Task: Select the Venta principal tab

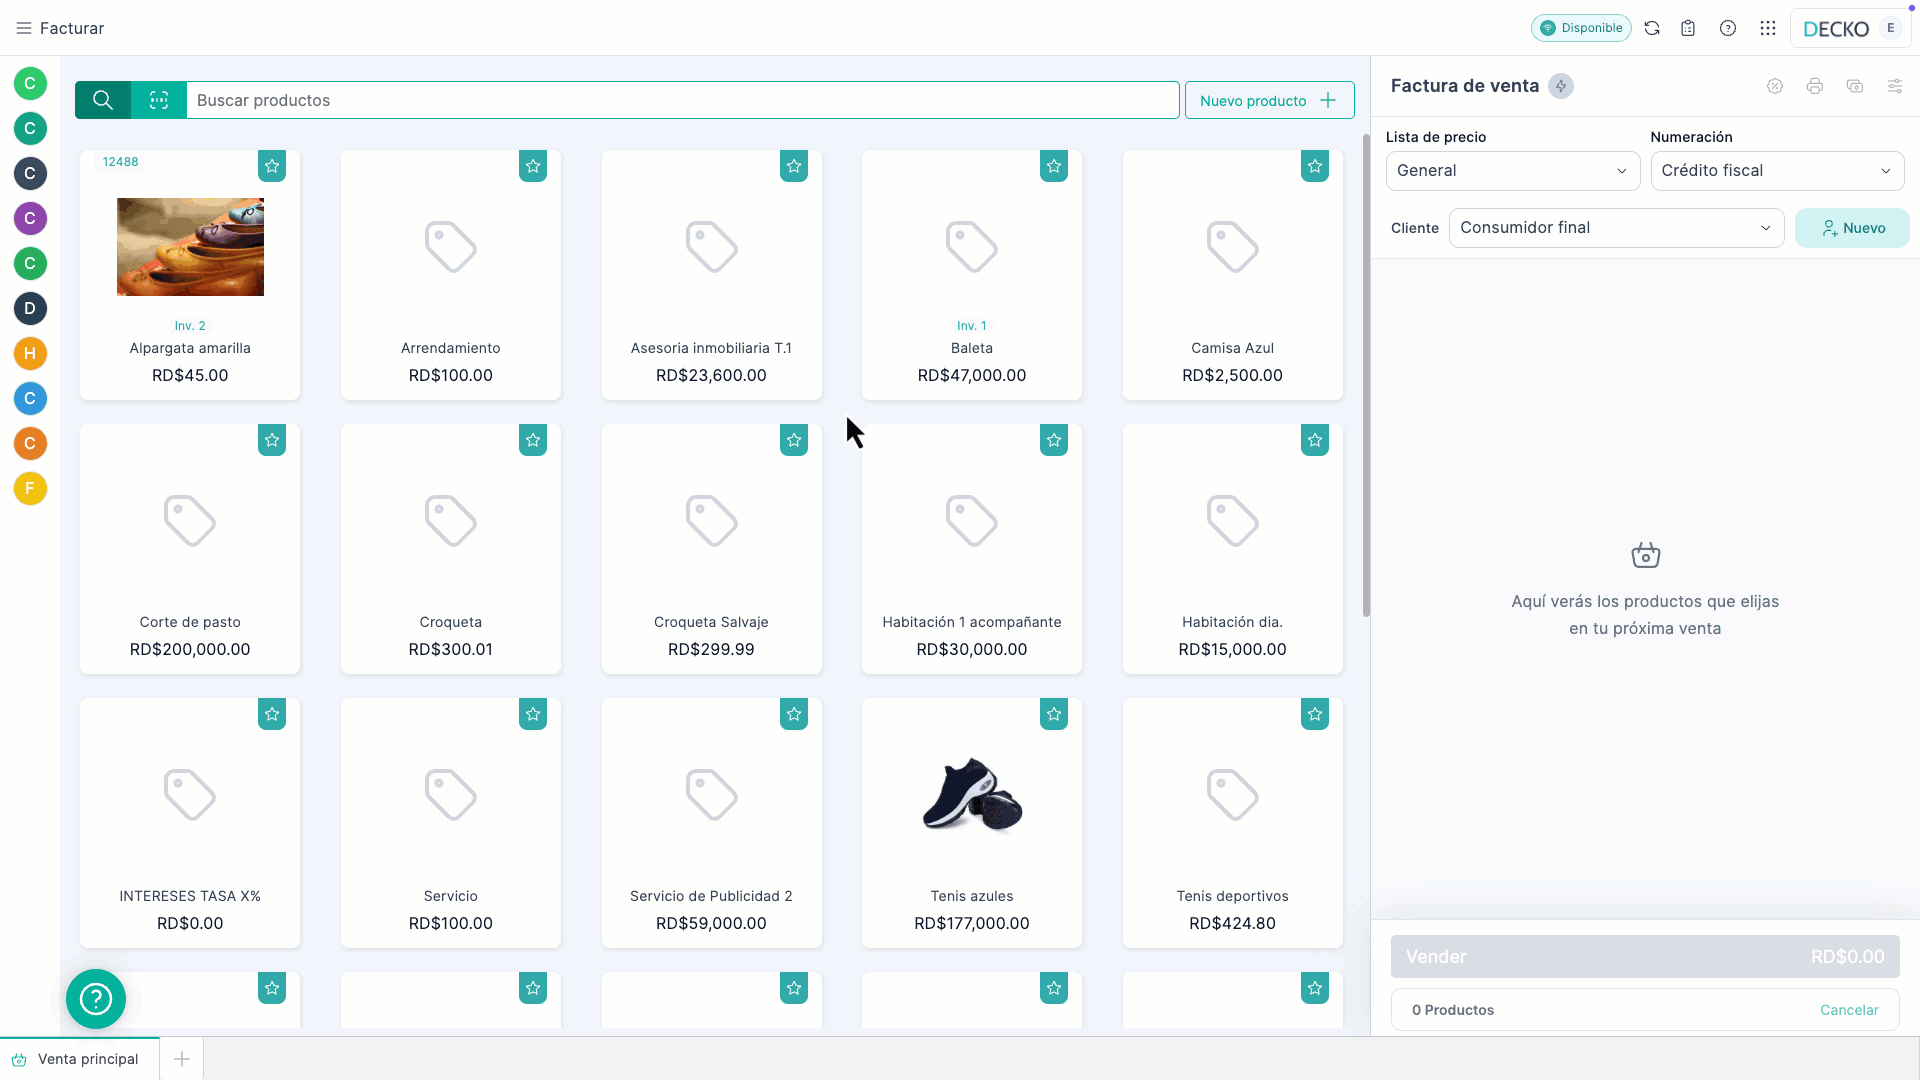Action: click(x=80, y=1059)
